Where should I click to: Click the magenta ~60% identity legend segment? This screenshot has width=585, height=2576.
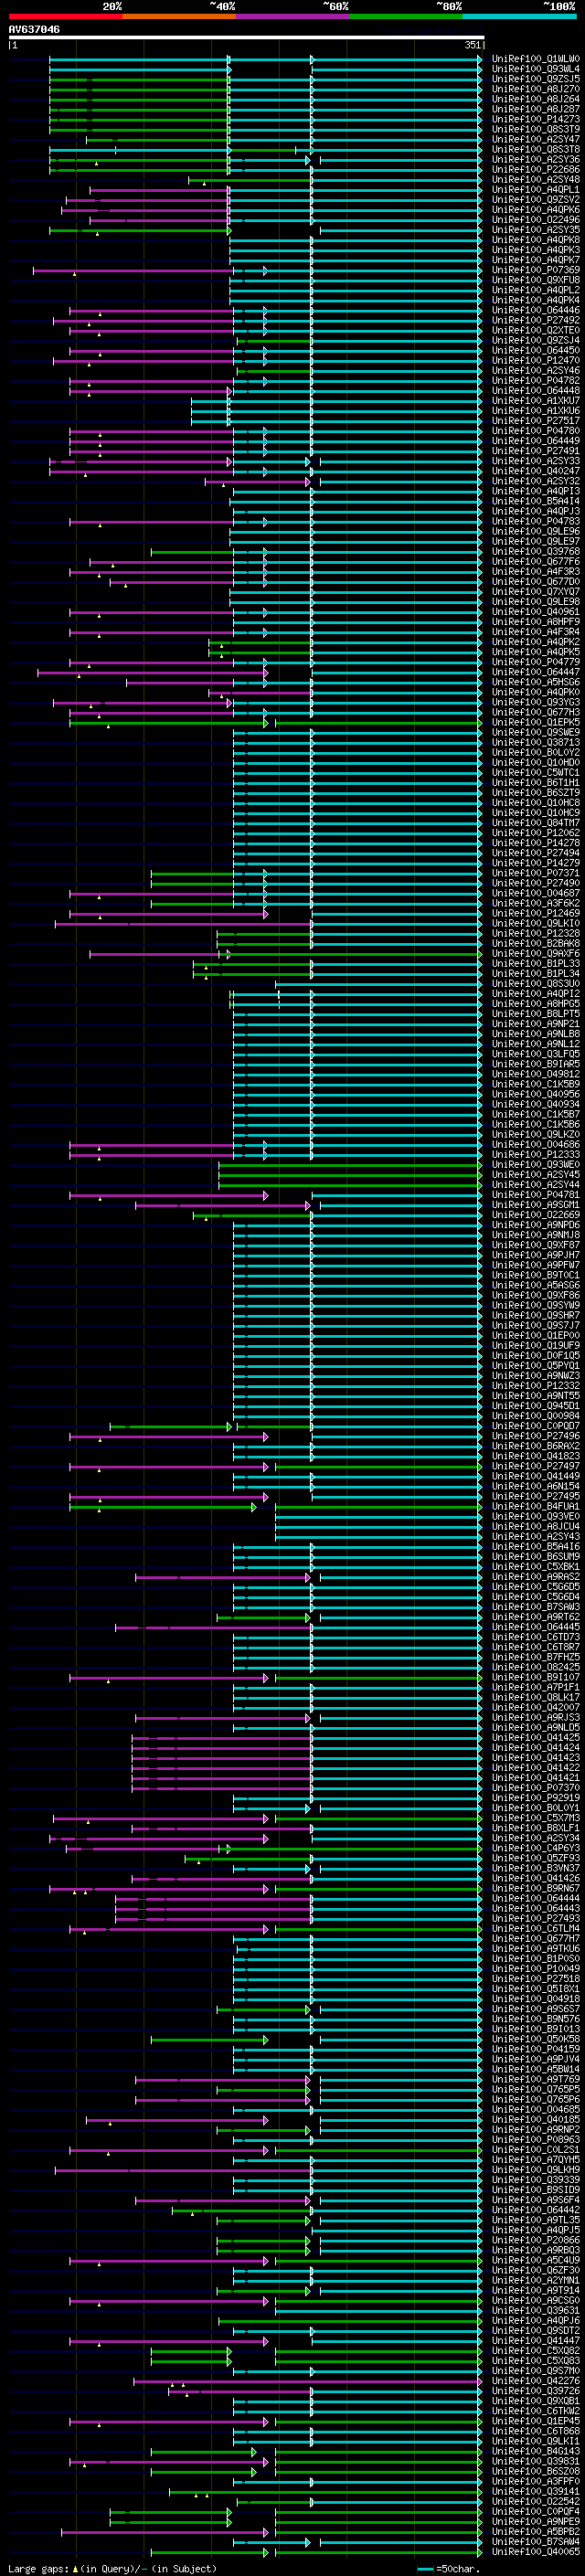click(x=293, y=16)
